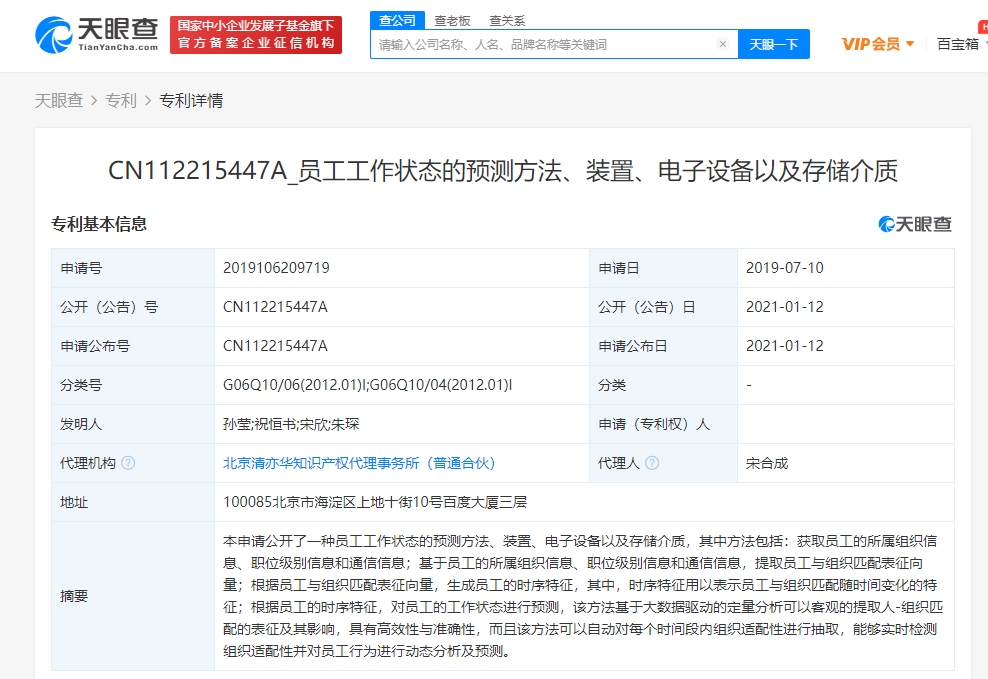
Task: Go to 天眼查 breadcrumb home link
Action: 60,101
